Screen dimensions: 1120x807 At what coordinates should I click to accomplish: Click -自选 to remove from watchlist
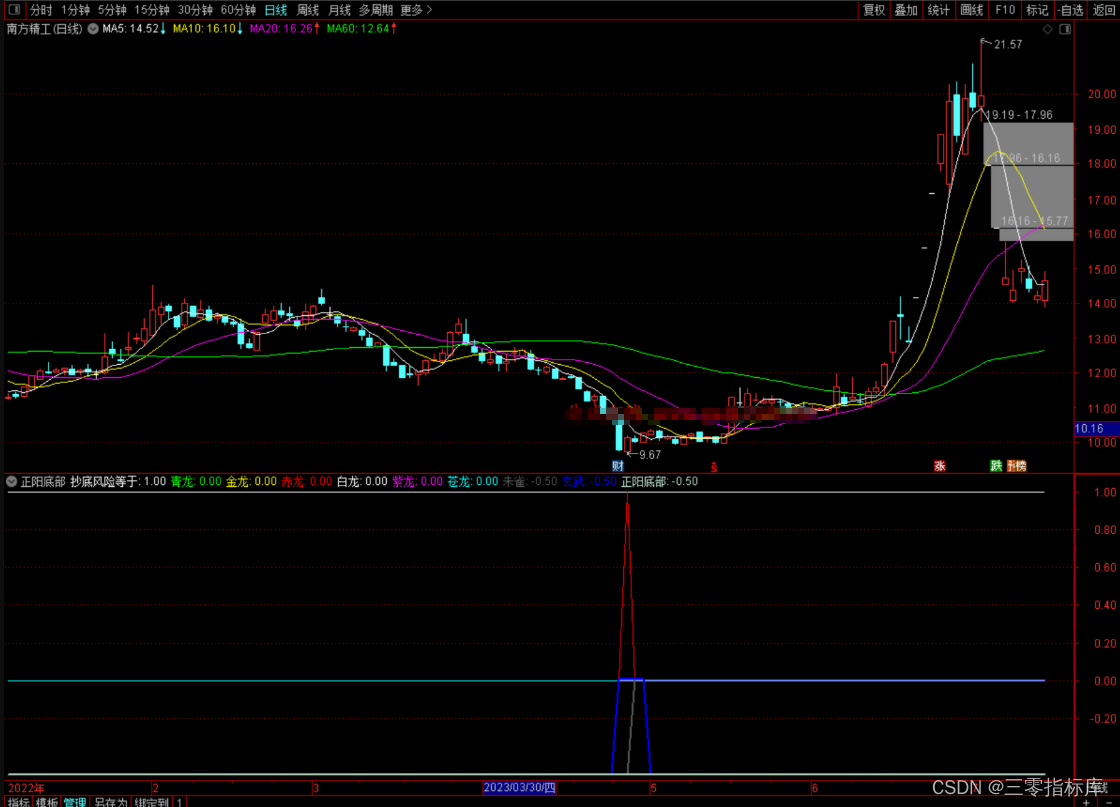[x=1071, y=10]
